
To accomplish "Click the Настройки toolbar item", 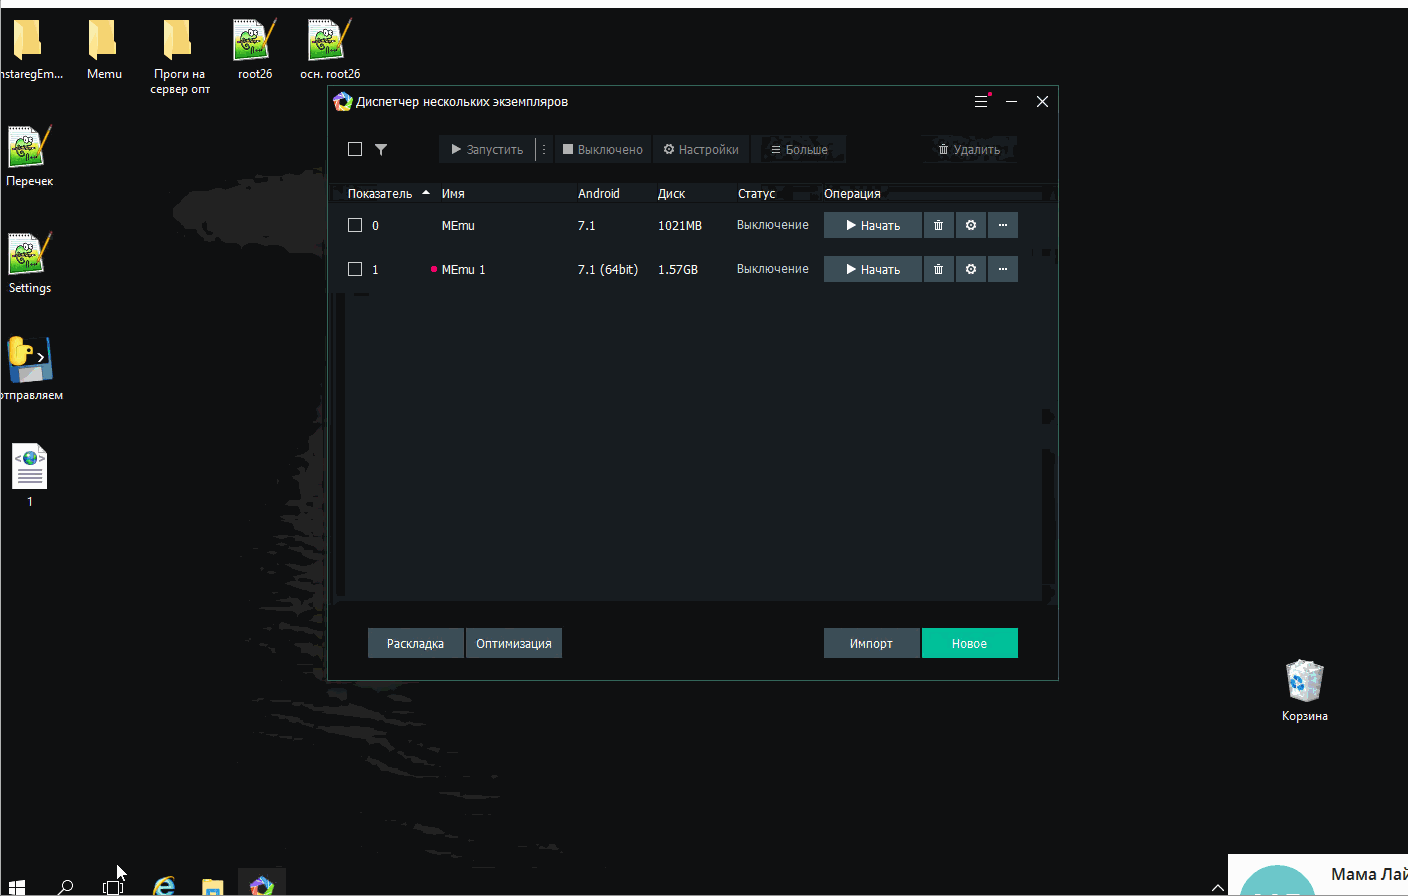I will tap(701, 149).
